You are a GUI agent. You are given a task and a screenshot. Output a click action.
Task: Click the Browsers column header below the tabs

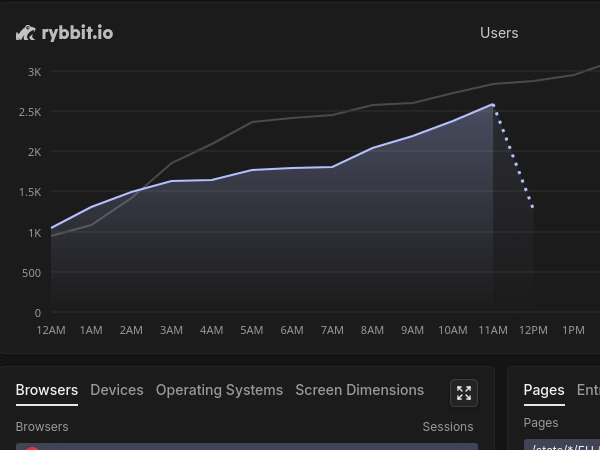pyautogui.click(x=42, y=427)
